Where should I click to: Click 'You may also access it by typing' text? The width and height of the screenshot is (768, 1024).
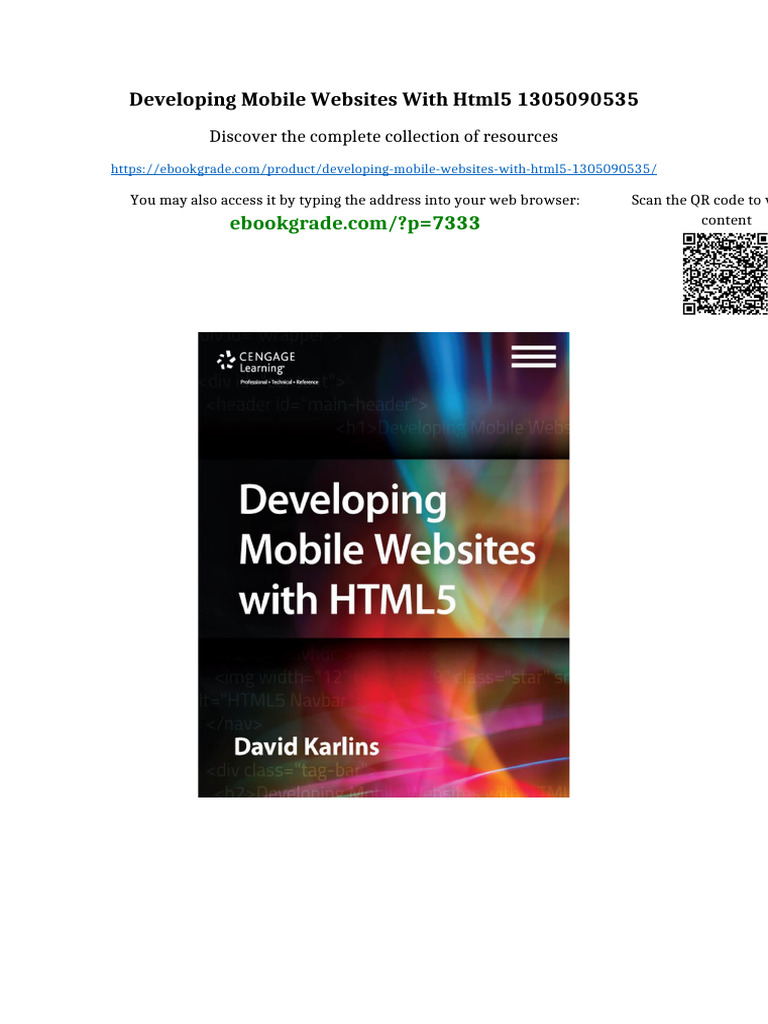click(x=355, y=200)
